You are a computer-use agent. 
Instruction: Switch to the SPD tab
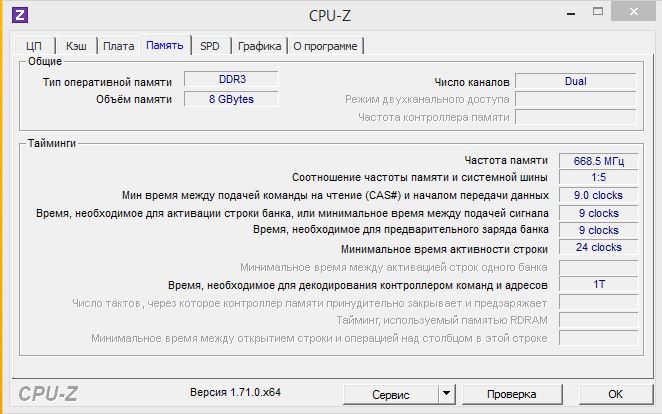210,46
